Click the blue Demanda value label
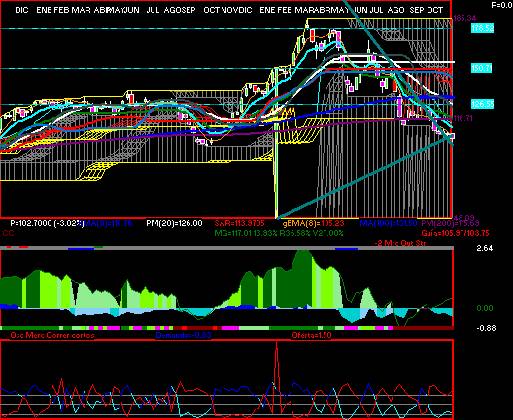Image resolution: width=513 pixels, height=420 pixels. (x=183, y=335)
